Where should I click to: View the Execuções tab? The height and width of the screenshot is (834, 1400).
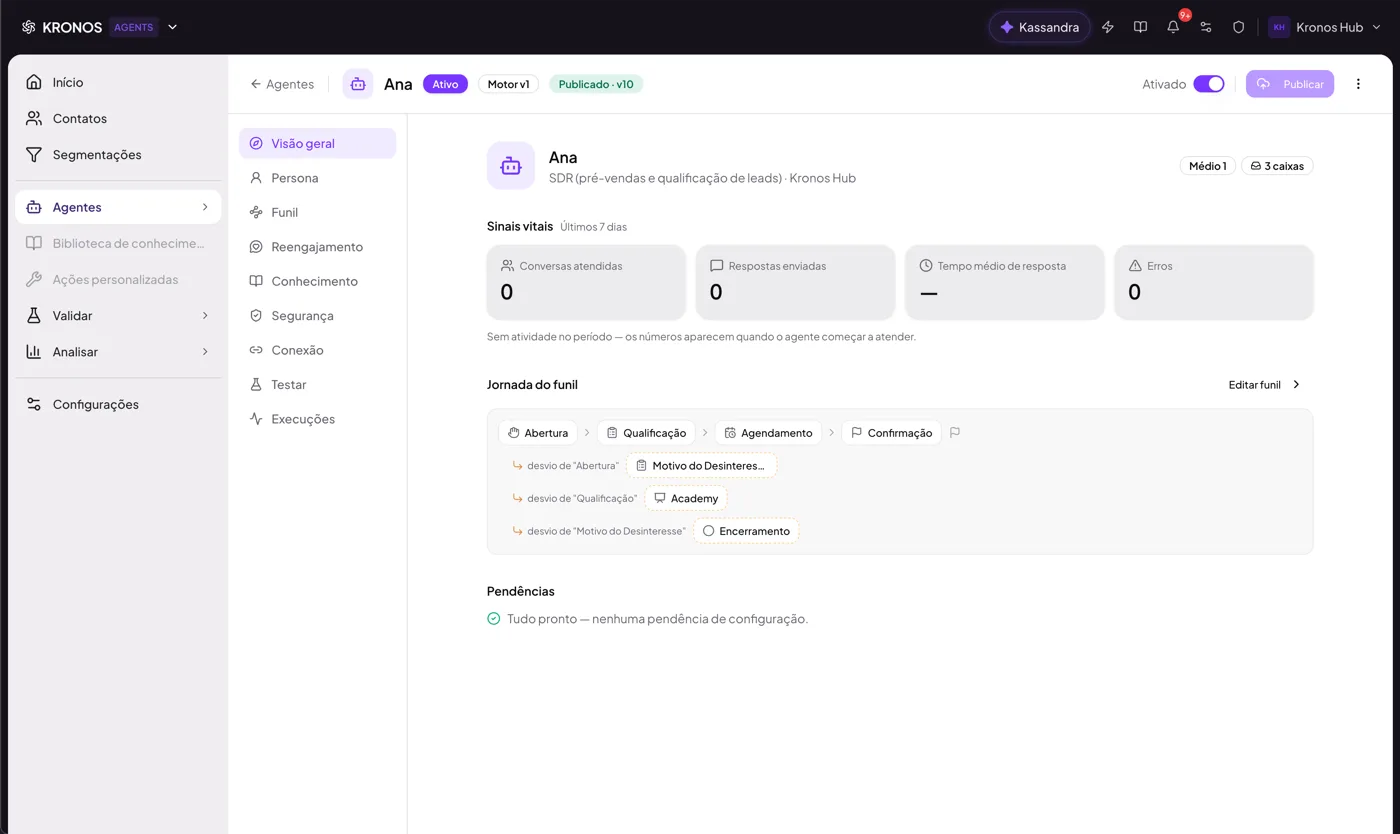(317, 419)
